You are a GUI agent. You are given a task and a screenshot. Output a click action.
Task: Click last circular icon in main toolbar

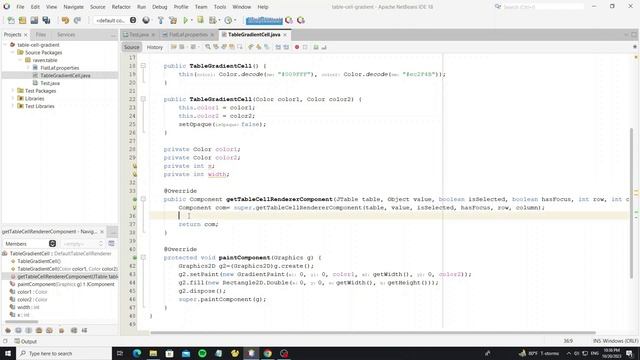[x=301, y=20]
